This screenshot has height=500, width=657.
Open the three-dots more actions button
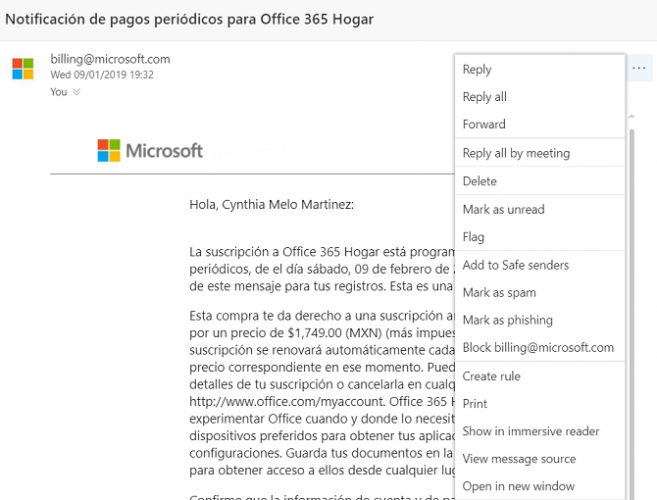click(x=639, y=68)
